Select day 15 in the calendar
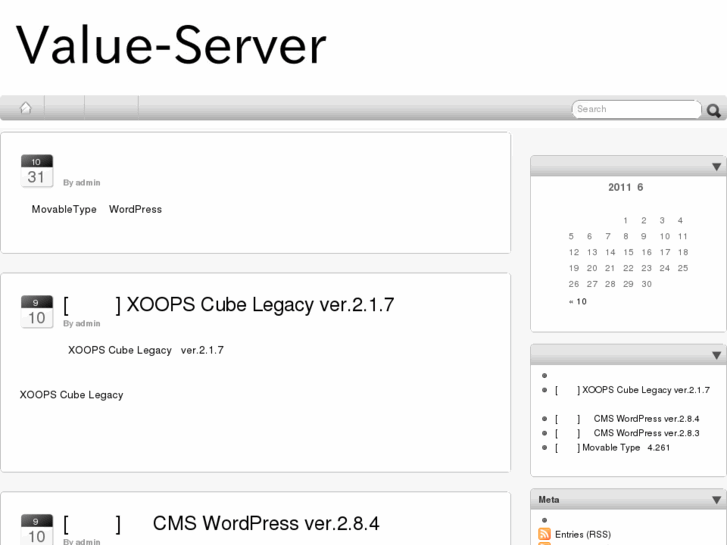The width and height of the screenshot is (727, 545). coord(628,252)
